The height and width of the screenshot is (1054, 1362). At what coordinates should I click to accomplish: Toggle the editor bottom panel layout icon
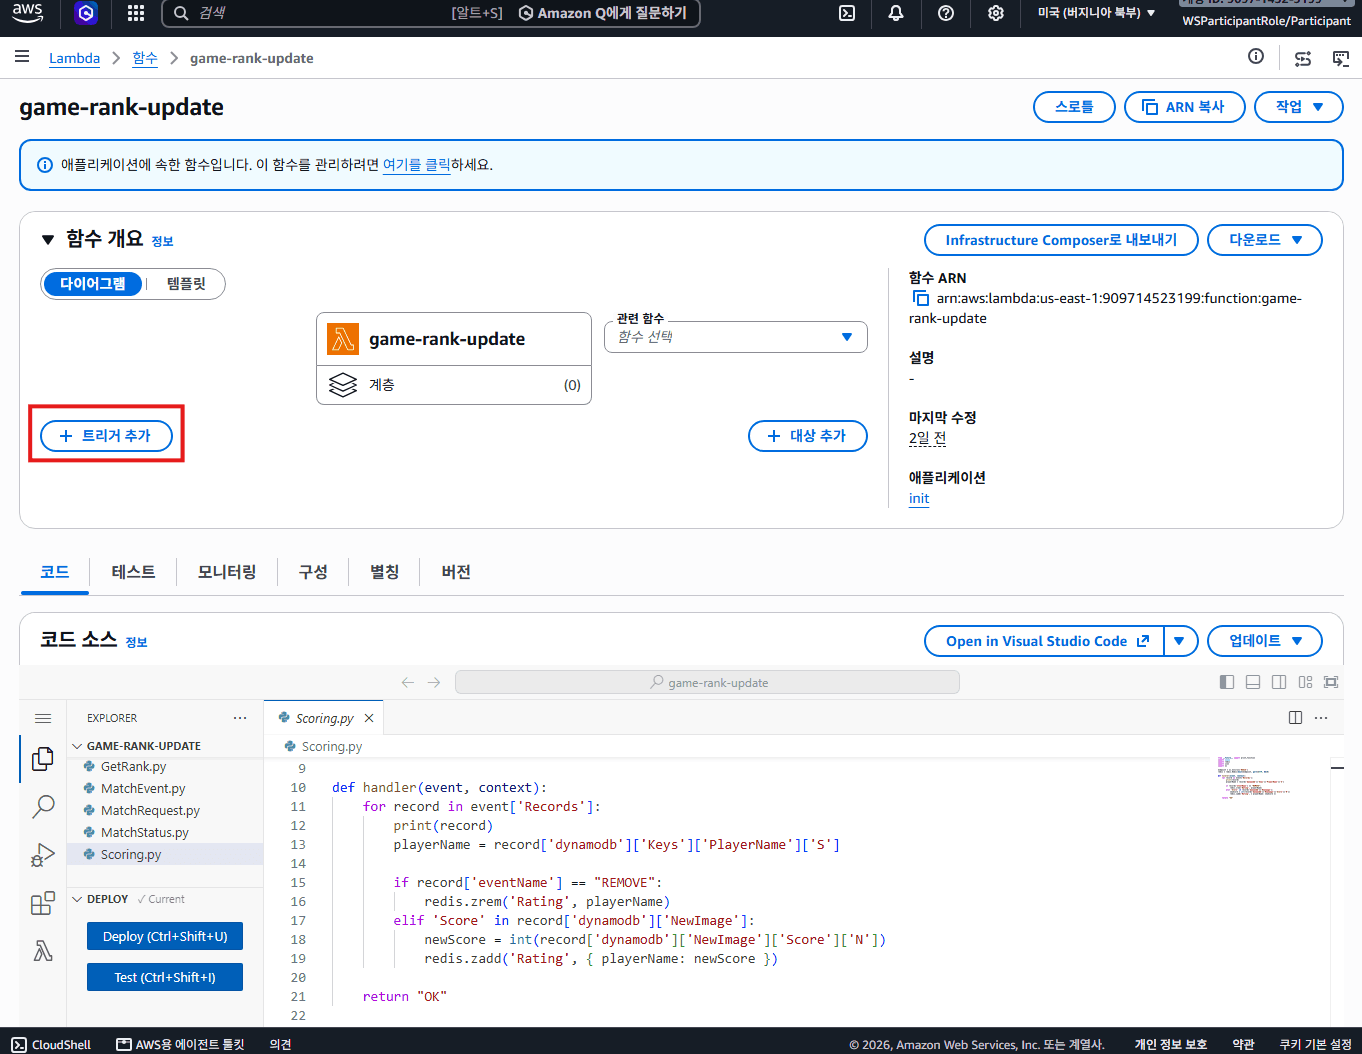click(x=1253, y=682)
